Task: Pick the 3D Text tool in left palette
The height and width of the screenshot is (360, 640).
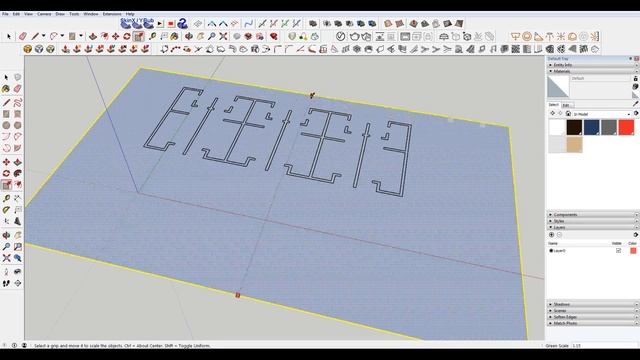Action: [18, 221]
